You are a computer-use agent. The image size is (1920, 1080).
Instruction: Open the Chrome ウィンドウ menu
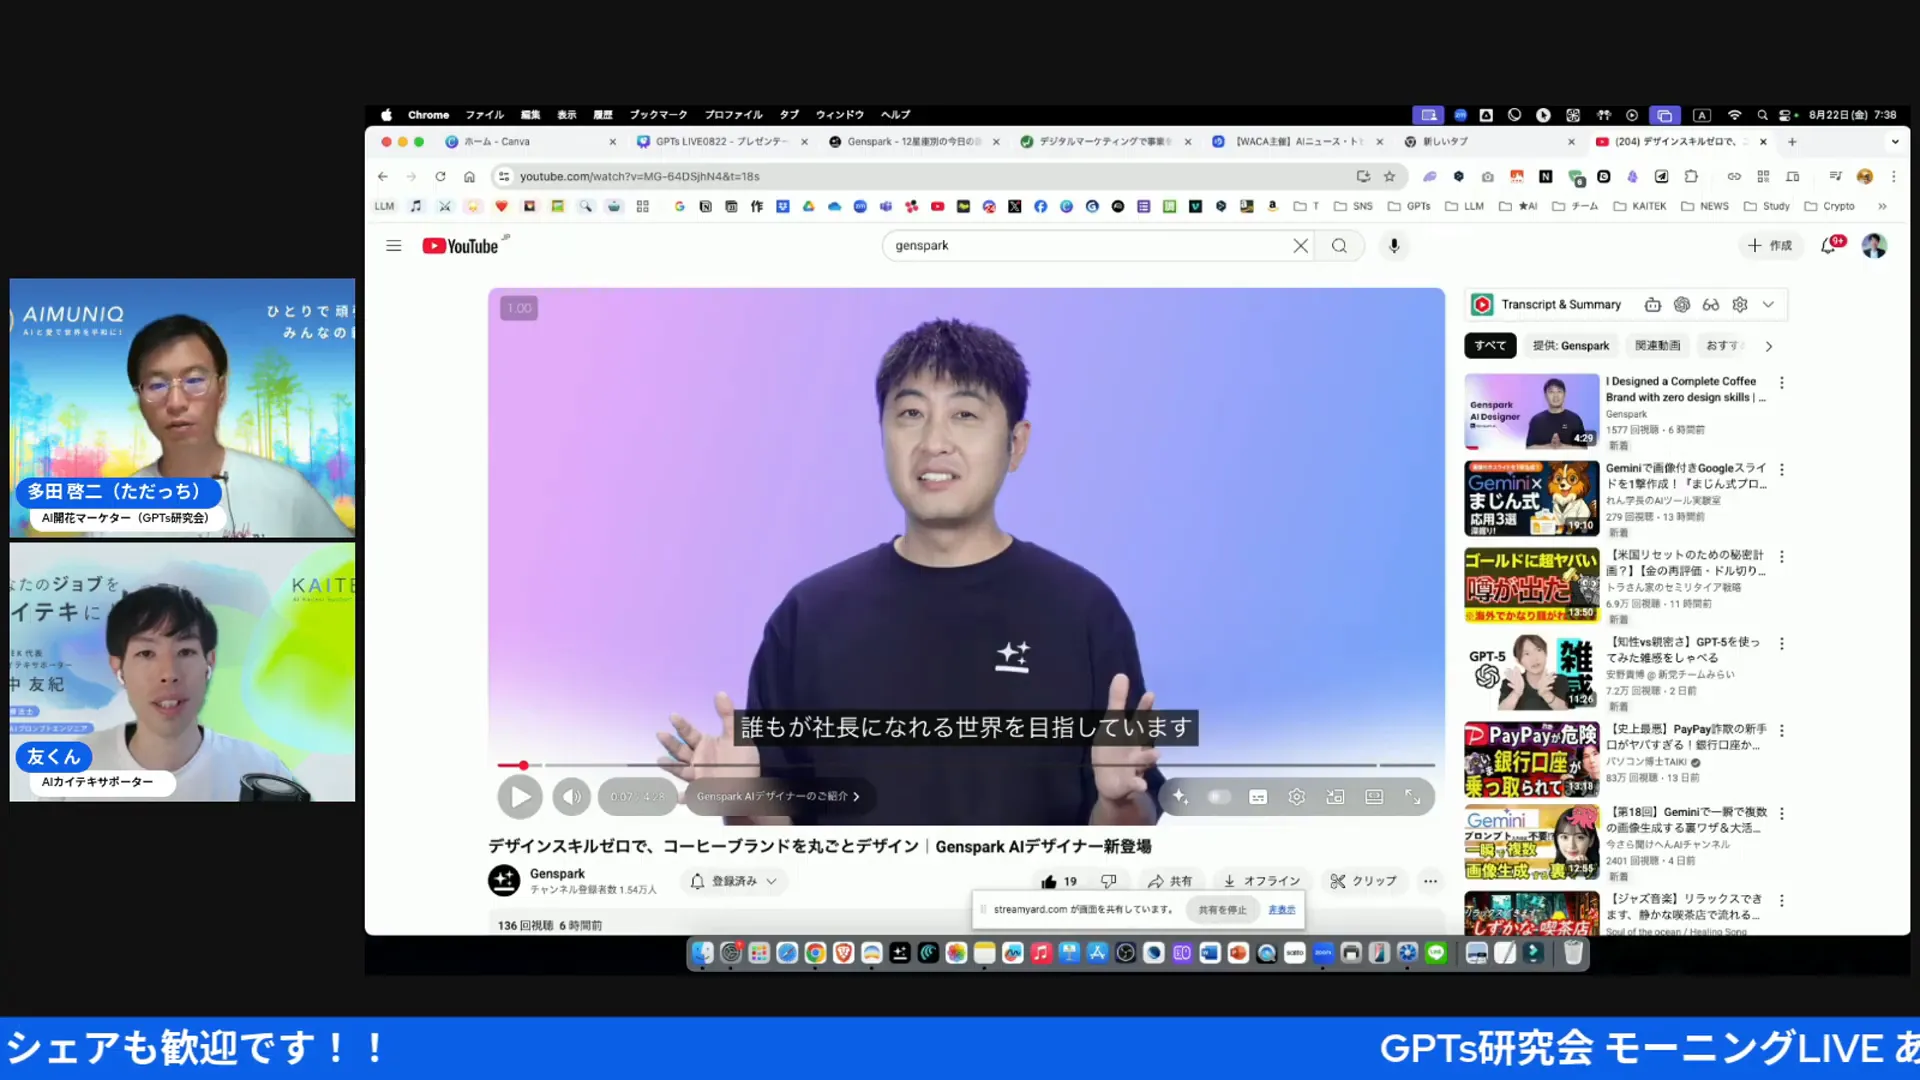pos(840,115)
